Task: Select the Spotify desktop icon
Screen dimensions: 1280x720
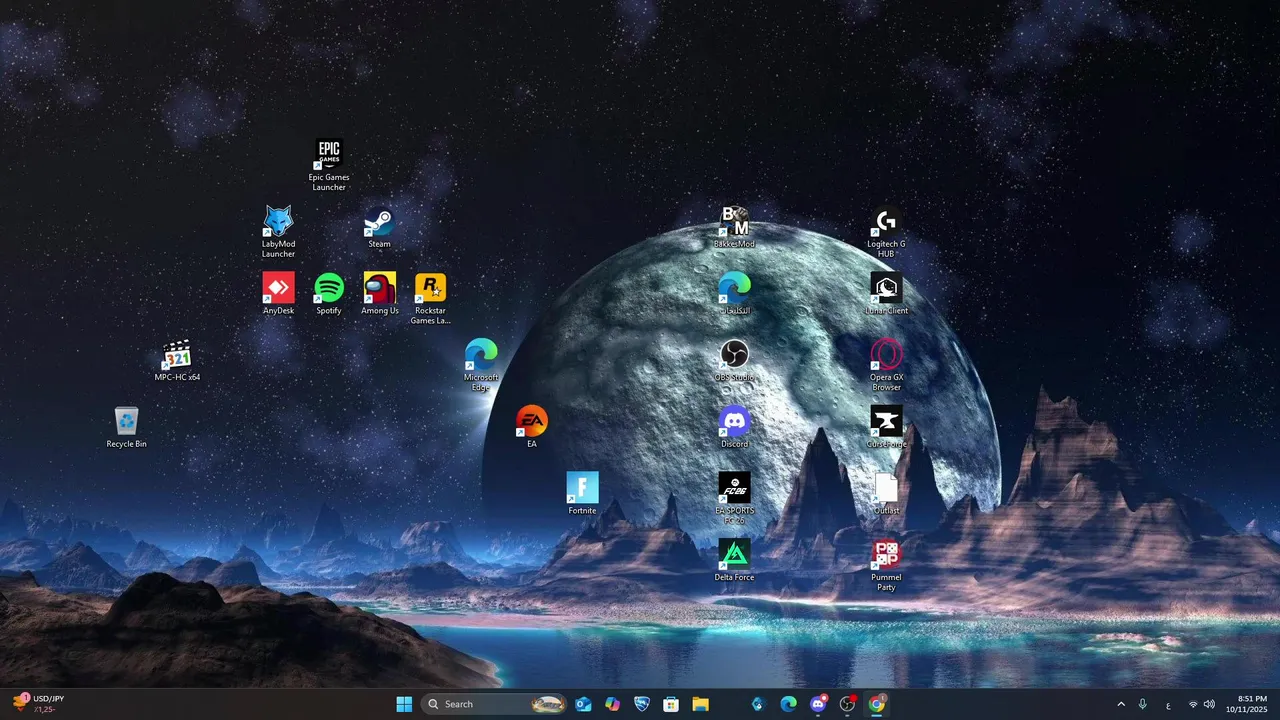Action: [x=329, y=294]
